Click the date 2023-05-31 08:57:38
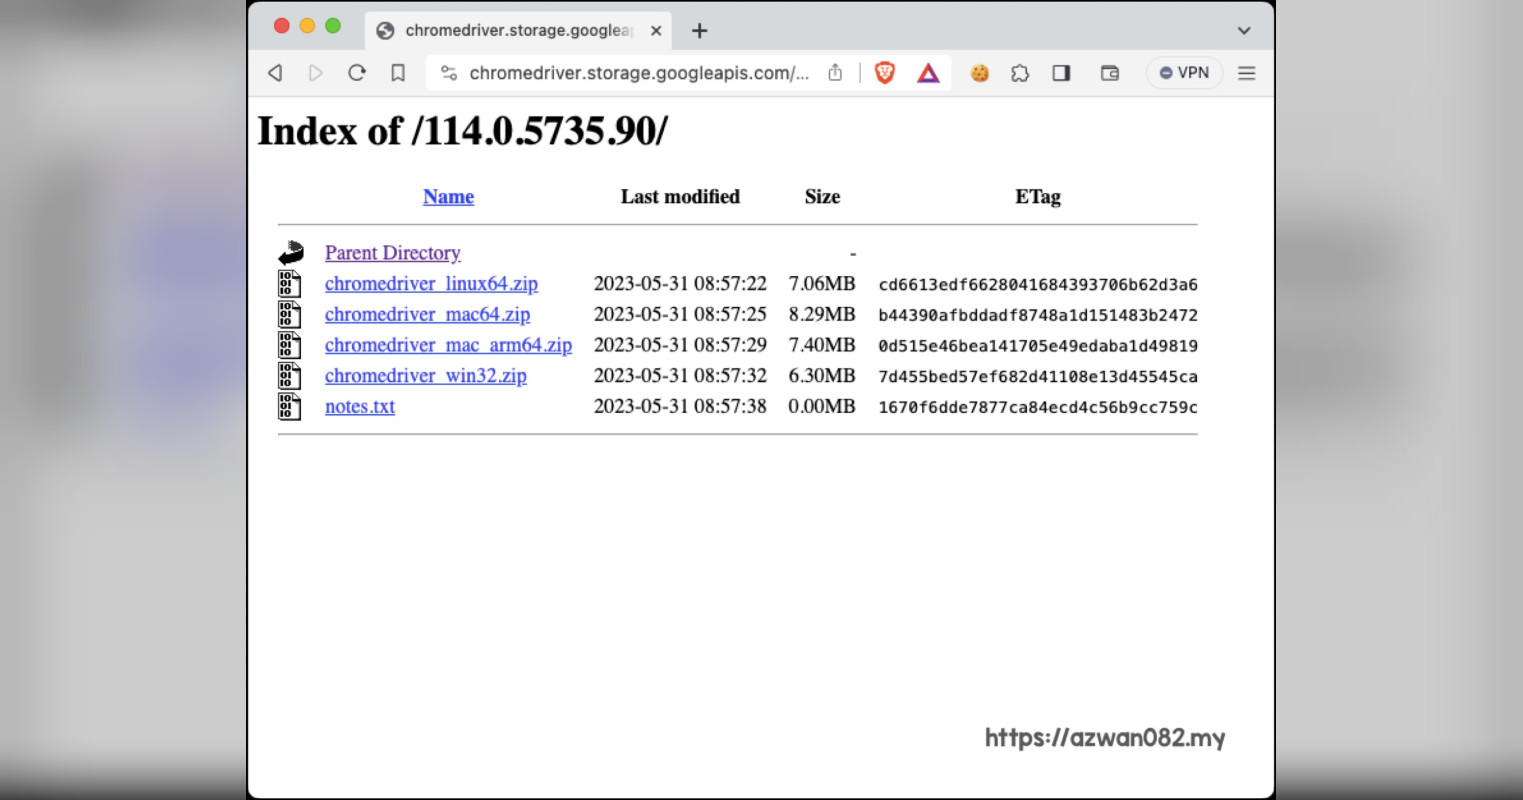This screenshot has width=1523, height=800. point(680,406)
